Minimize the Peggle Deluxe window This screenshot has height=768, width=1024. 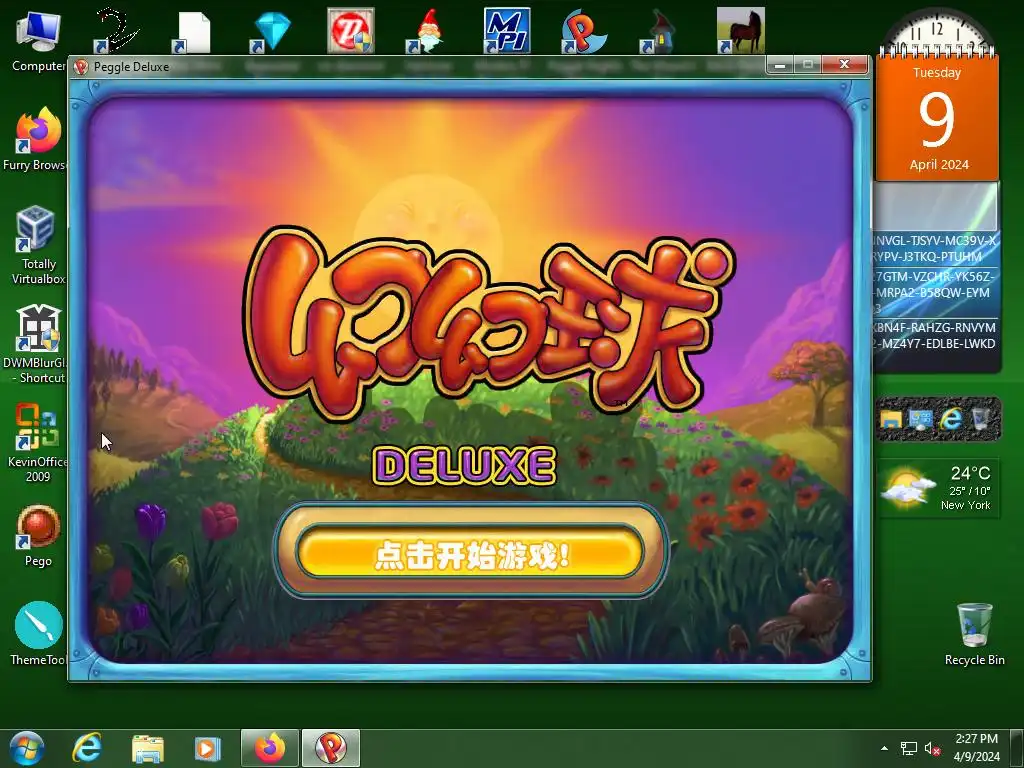tap(780, 65)
